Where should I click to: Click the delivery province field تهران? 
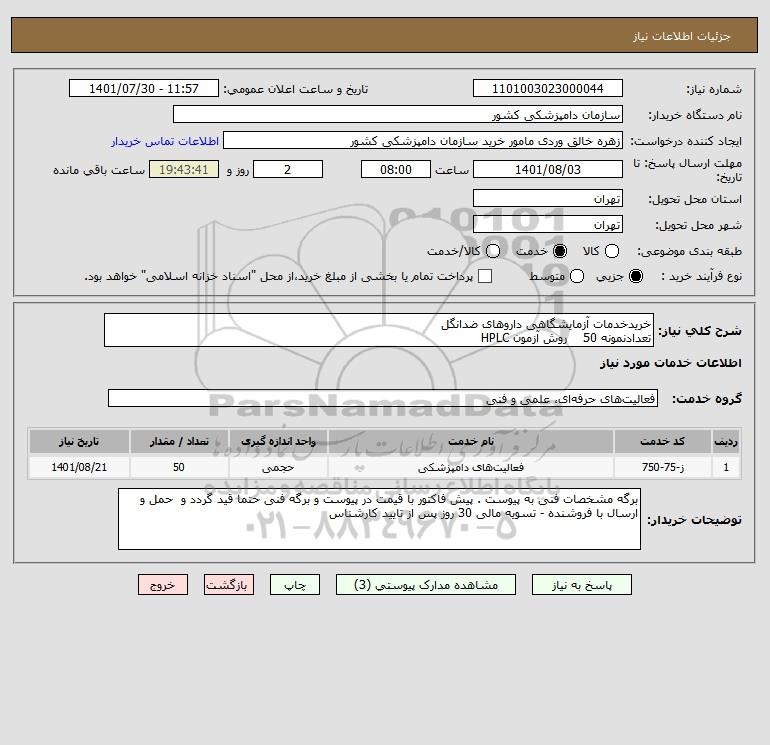click(x=548, y=198)
